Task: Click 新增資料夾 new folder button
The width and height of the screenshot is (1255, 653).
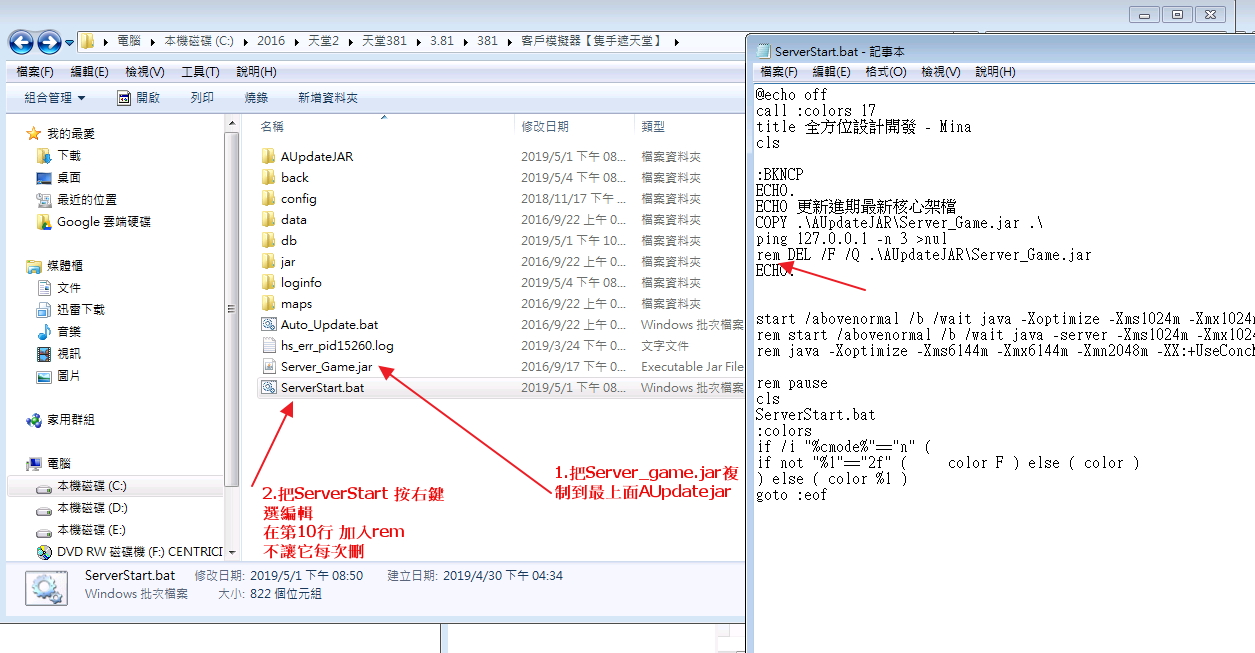Action: (328, 98)
